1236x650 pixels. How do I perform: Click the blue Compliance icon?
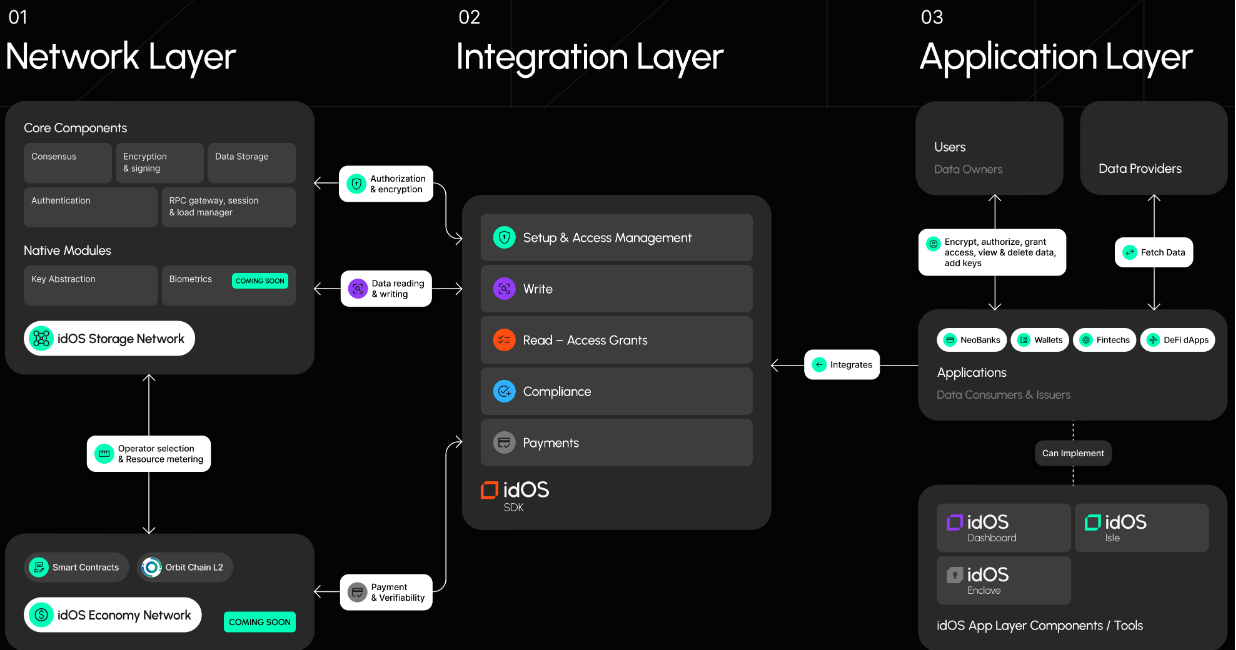[504, 391]
